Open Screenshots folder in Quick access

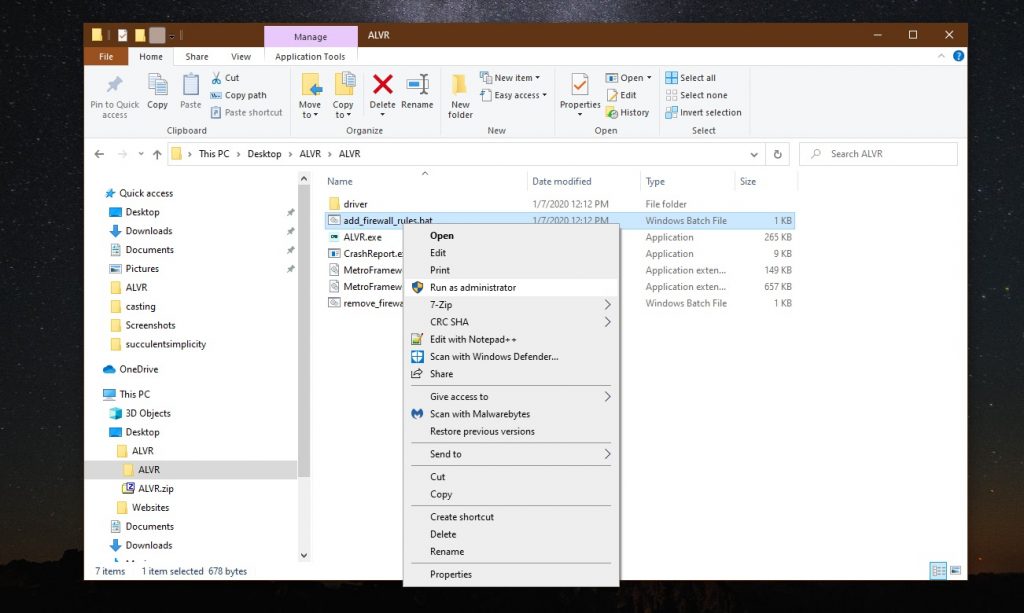(x=150, y=325)
